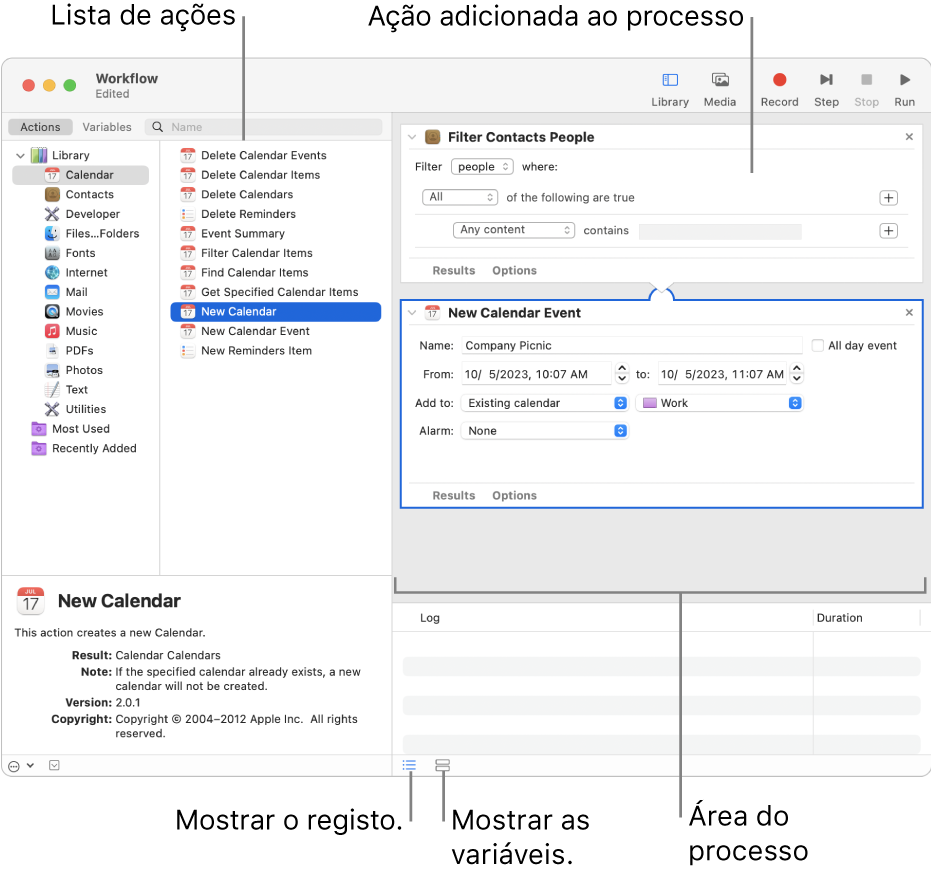Click the From date stepper arrows
The height and width of the screenshot is (875, 931).
622,373
